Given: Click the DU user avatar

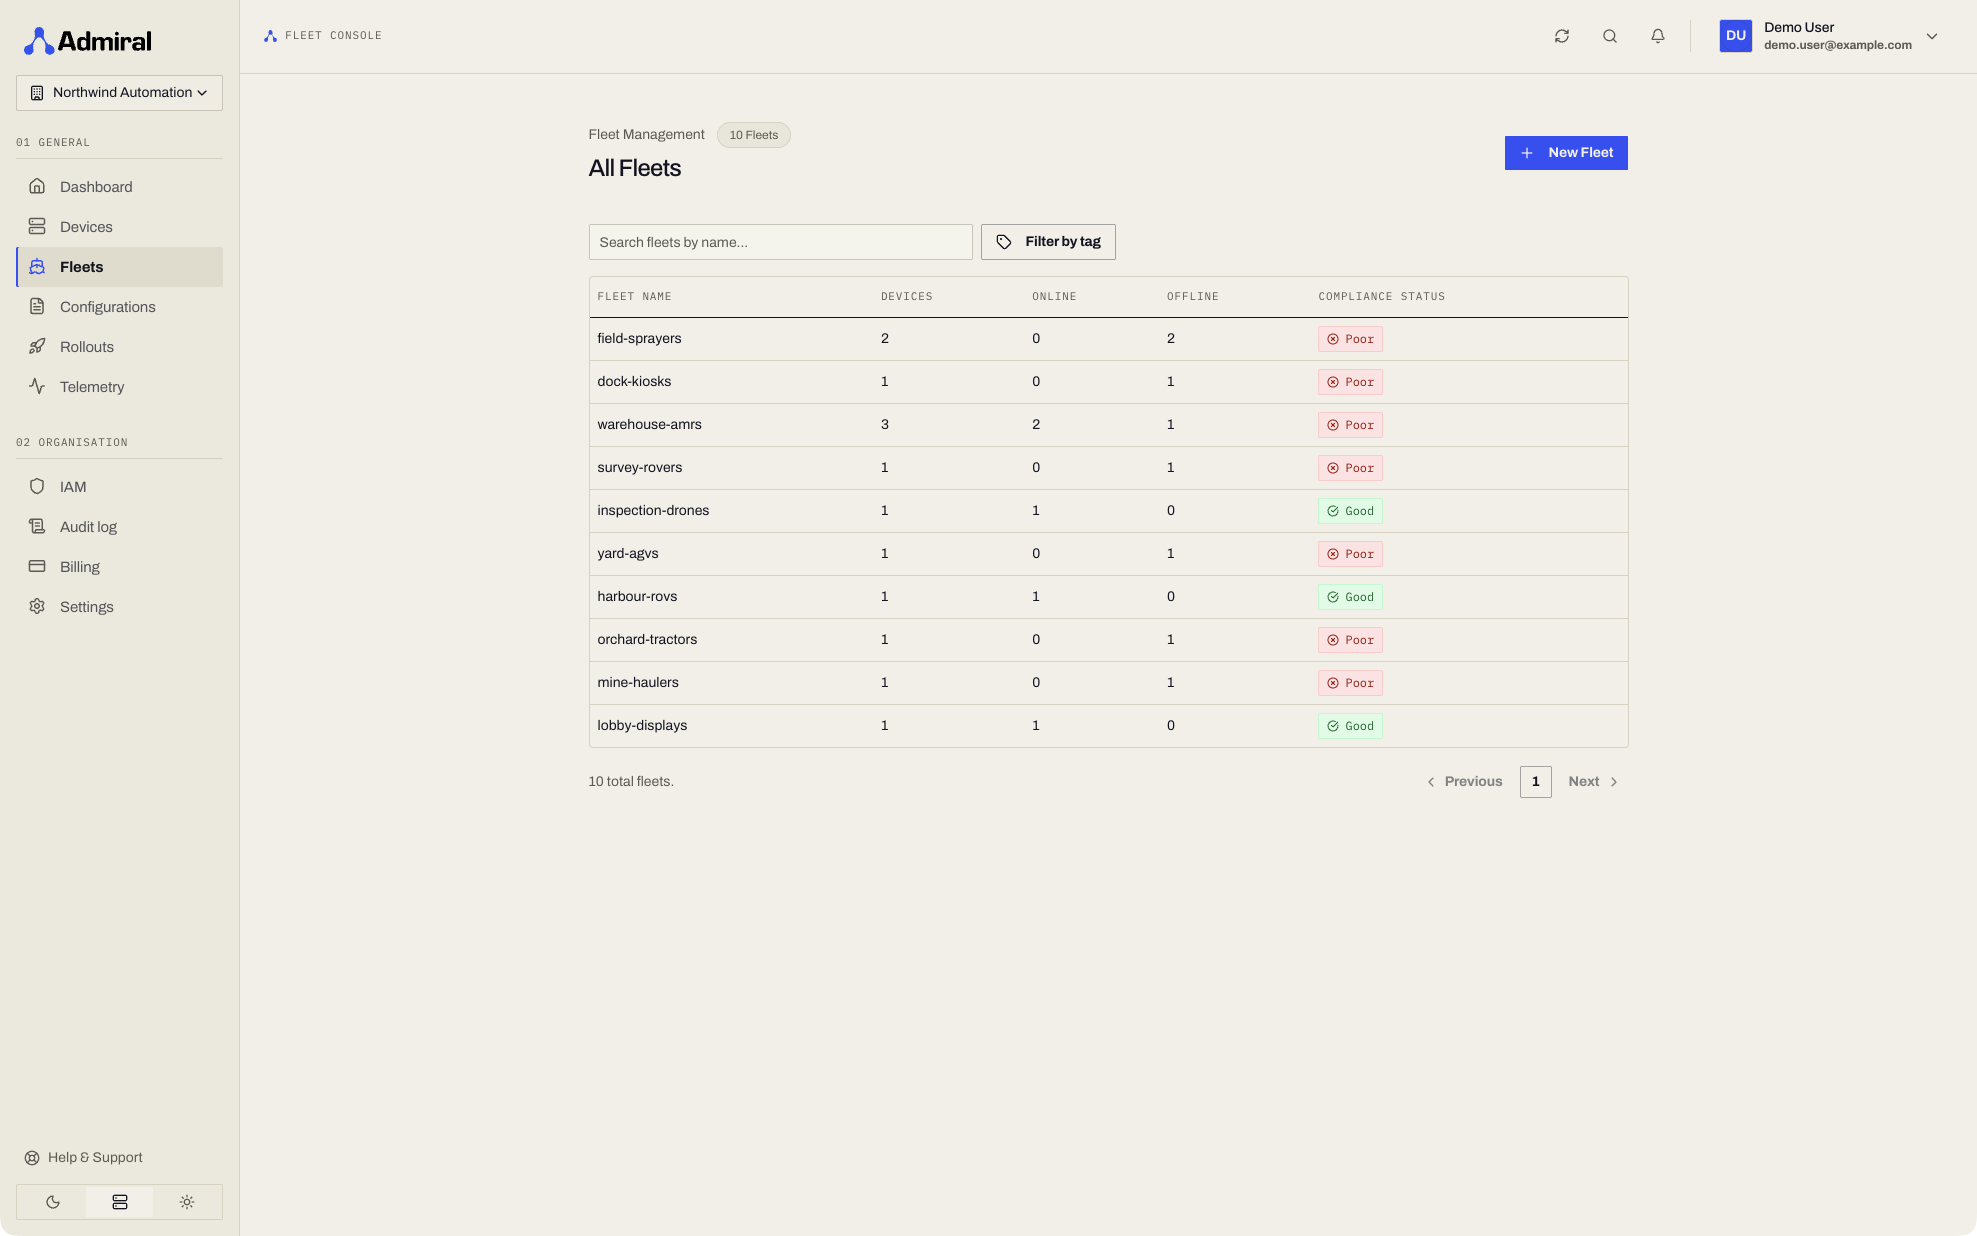Looking at the screenshot, I should [1736, 36].
